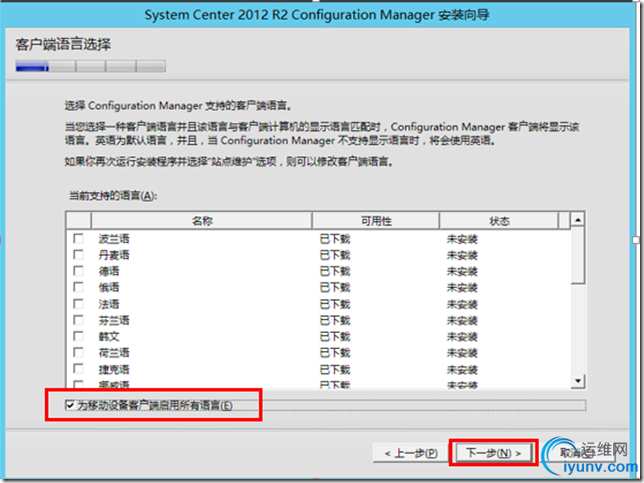
Task: Sort by the 状态 column header
Action: pos(499,221)
